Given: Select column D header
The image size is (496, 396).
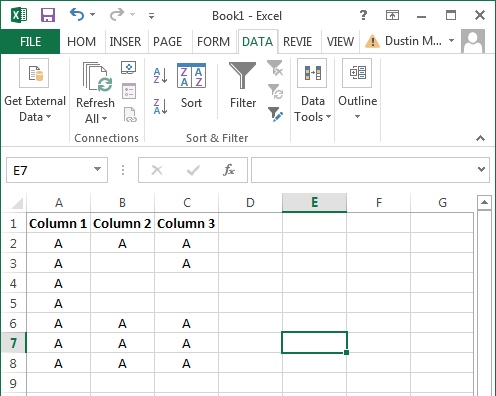Looking at the screenshot, I should (250, 203).
